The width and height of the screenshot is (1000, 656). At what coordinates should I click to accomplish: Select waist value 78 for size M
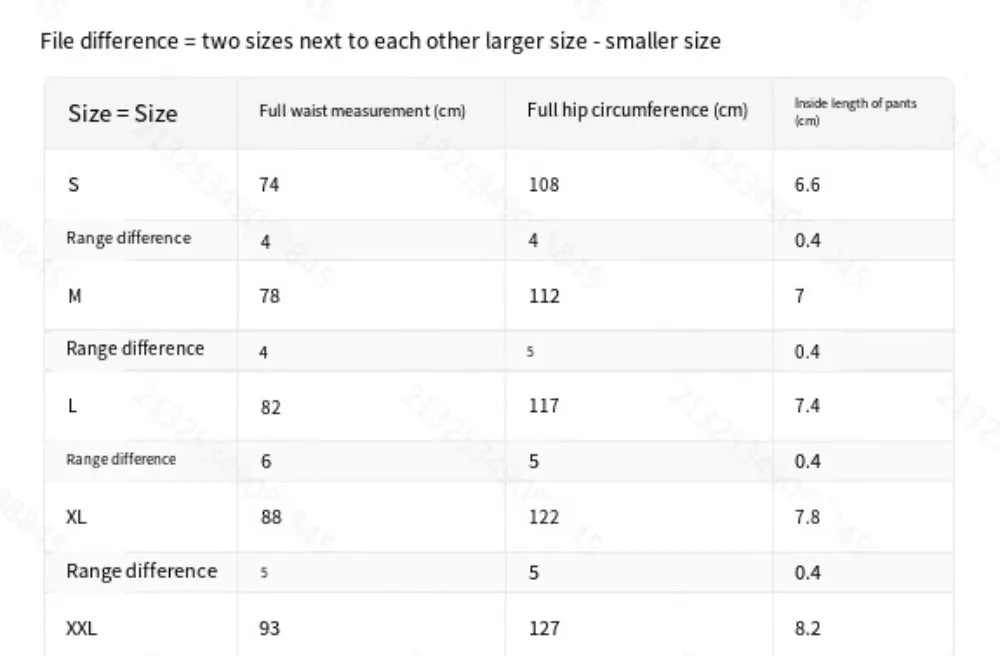click(x=270, y=296)
